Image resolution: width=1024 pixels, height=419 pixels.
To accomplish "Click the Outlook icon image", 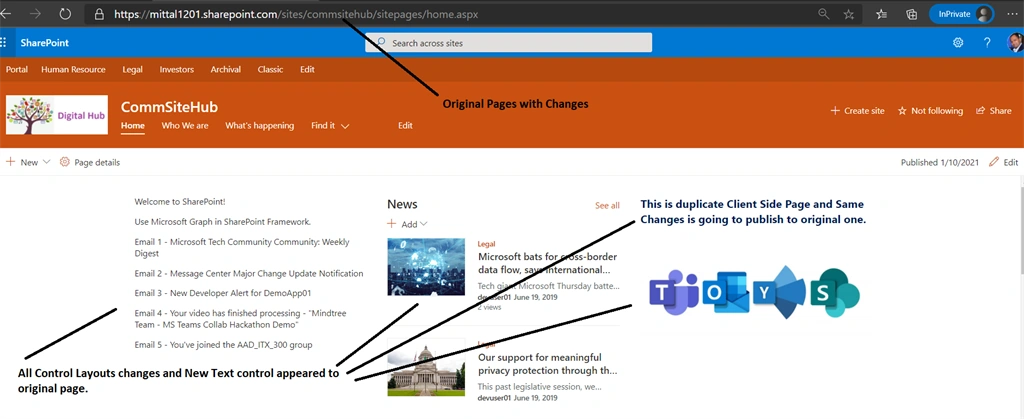I will point(724,294).
